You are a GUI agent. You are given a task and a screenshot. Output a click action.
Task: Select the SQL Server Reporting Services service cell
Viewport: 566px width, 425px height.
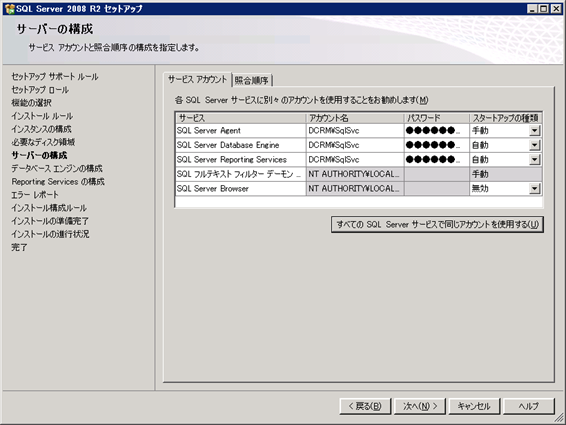click(240, 160)
